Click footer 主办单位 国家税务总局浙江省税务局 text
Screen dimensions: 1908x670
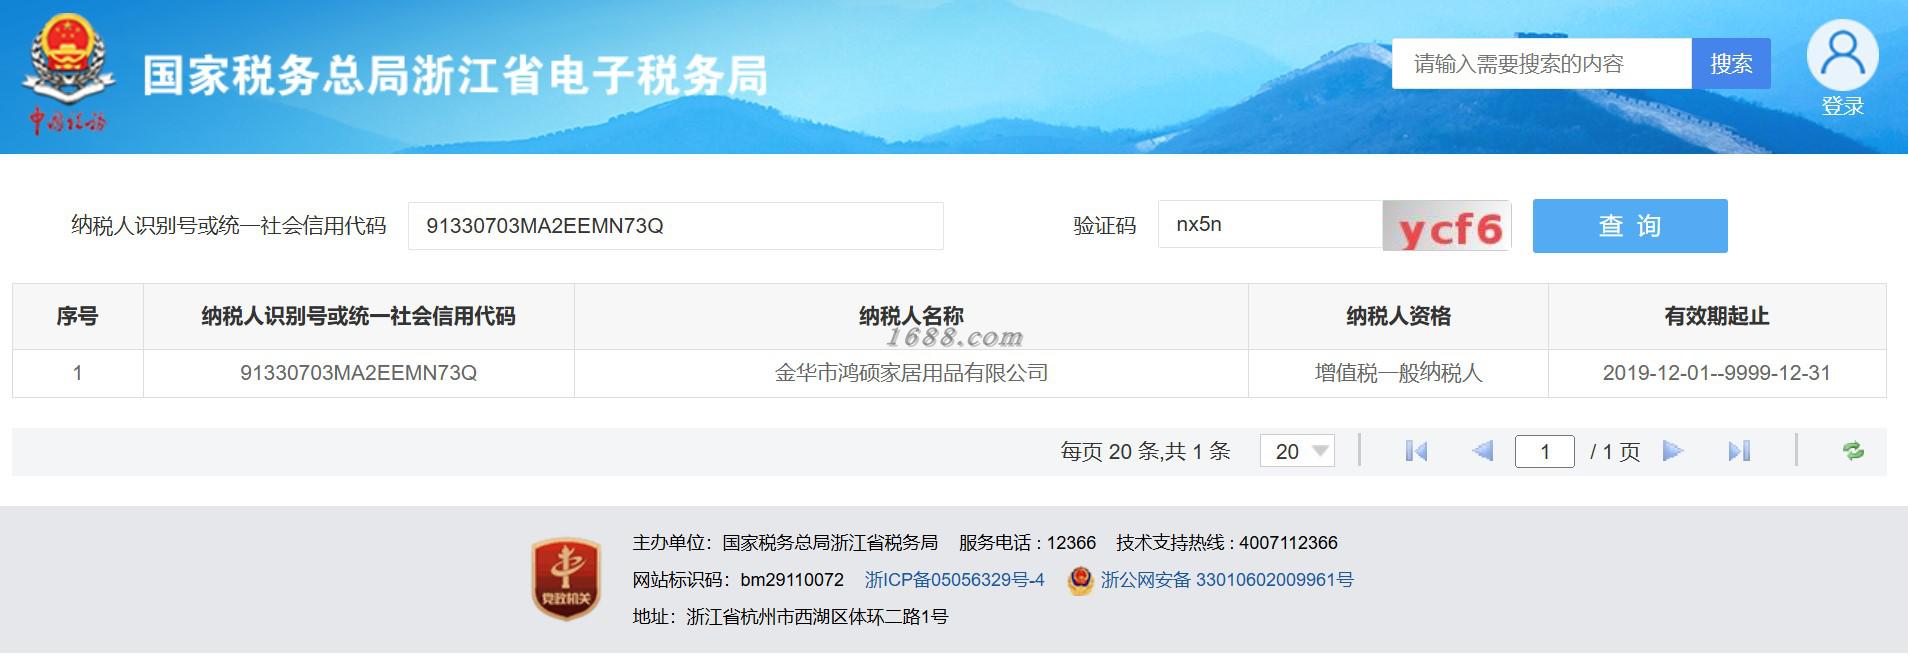click(x=785, y=543)
